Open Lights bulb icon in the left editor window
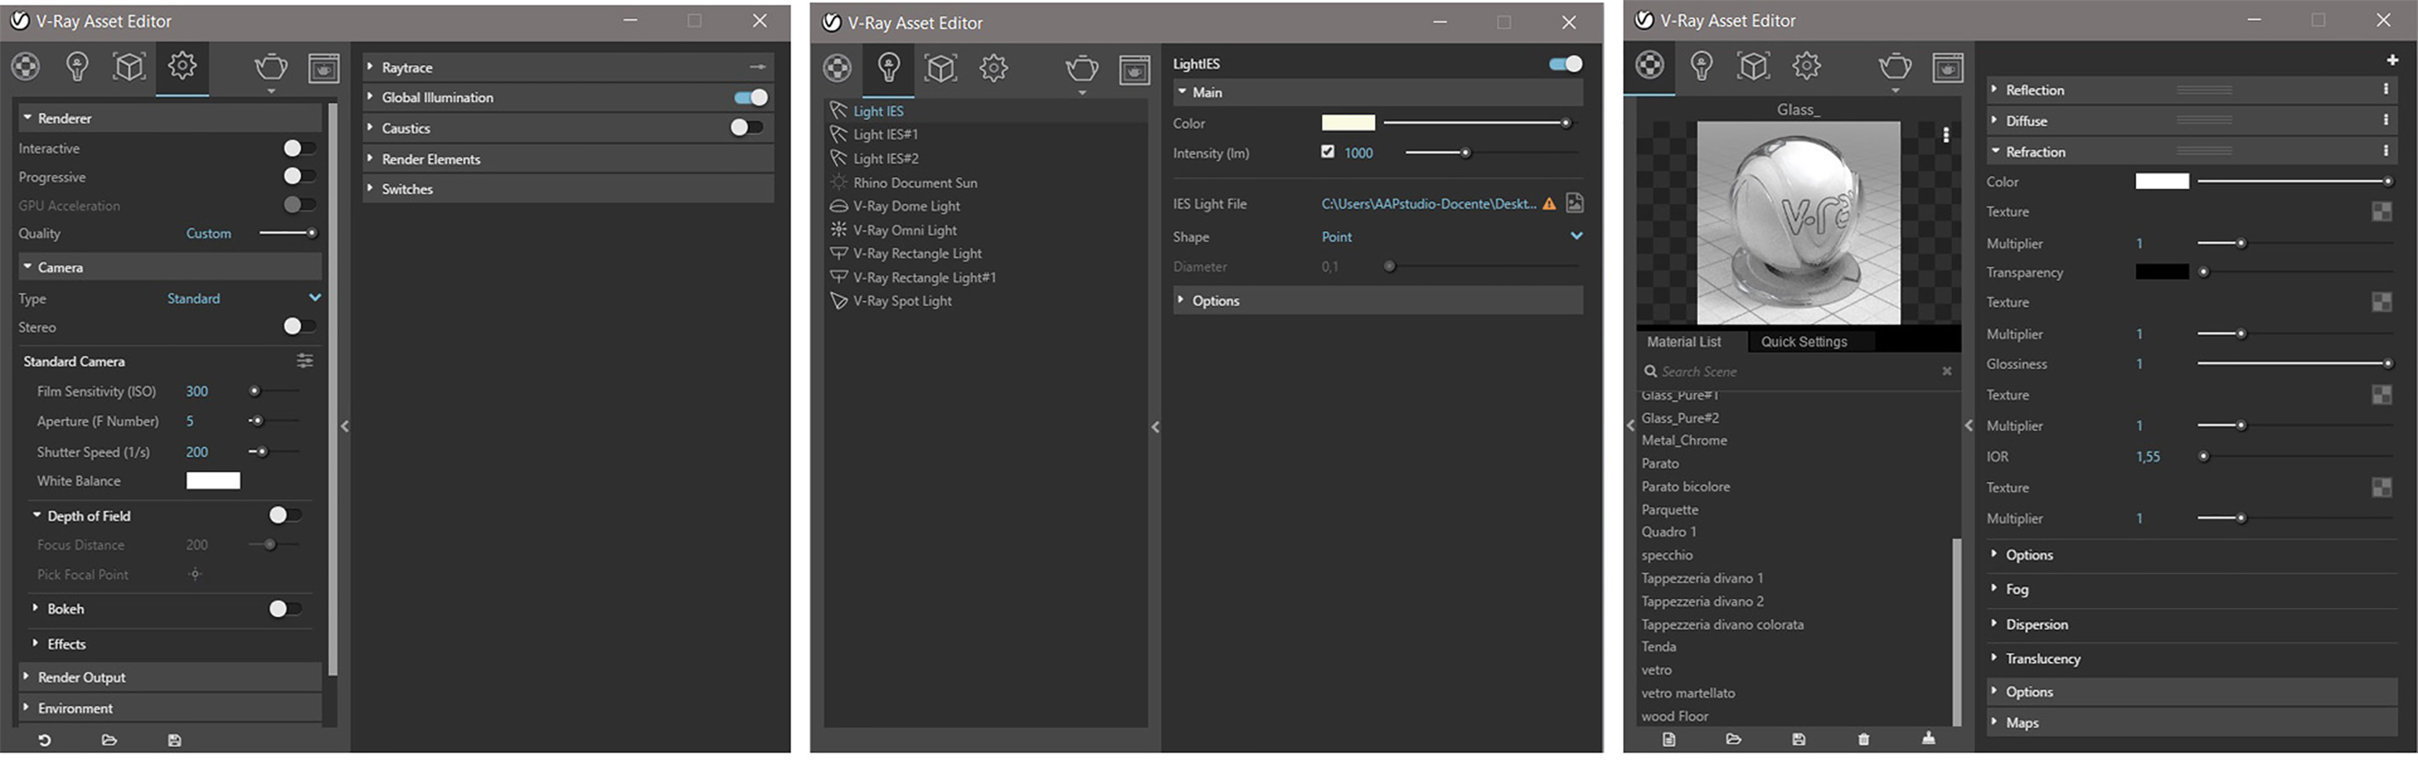Screen dimensions: 2418x768 (77, 67)
